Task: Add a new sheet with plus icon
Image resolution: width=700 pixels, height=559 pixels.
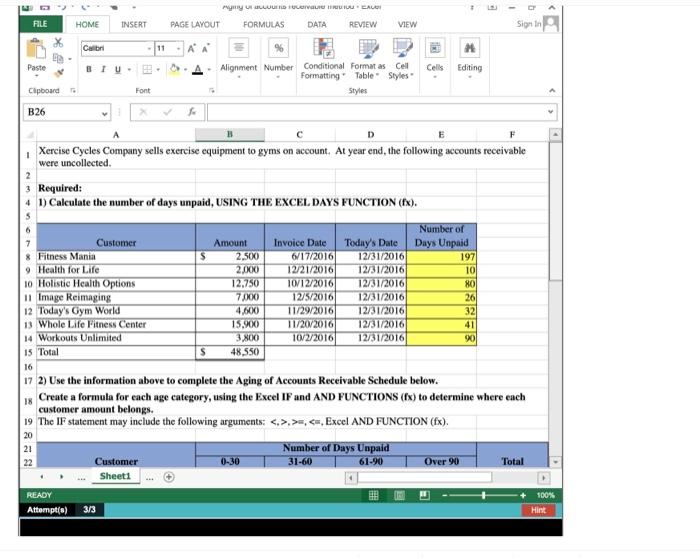Action: 169,477
